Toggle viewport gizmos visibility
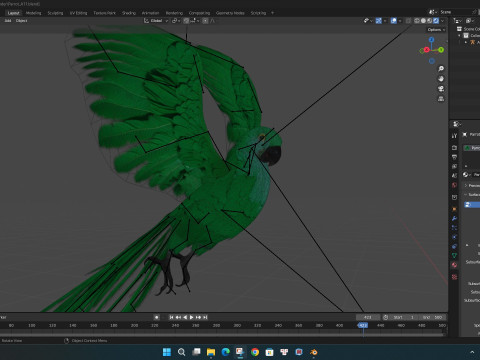Screen dimensions: 480x360 pyautogui.click(x=379, y=21)
